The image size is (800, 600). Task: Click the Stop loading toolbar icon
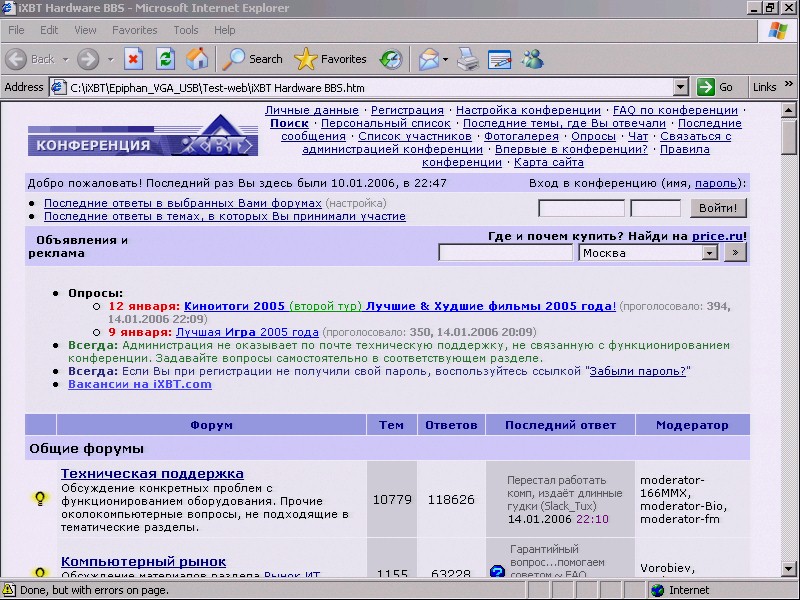click(133, 59)
